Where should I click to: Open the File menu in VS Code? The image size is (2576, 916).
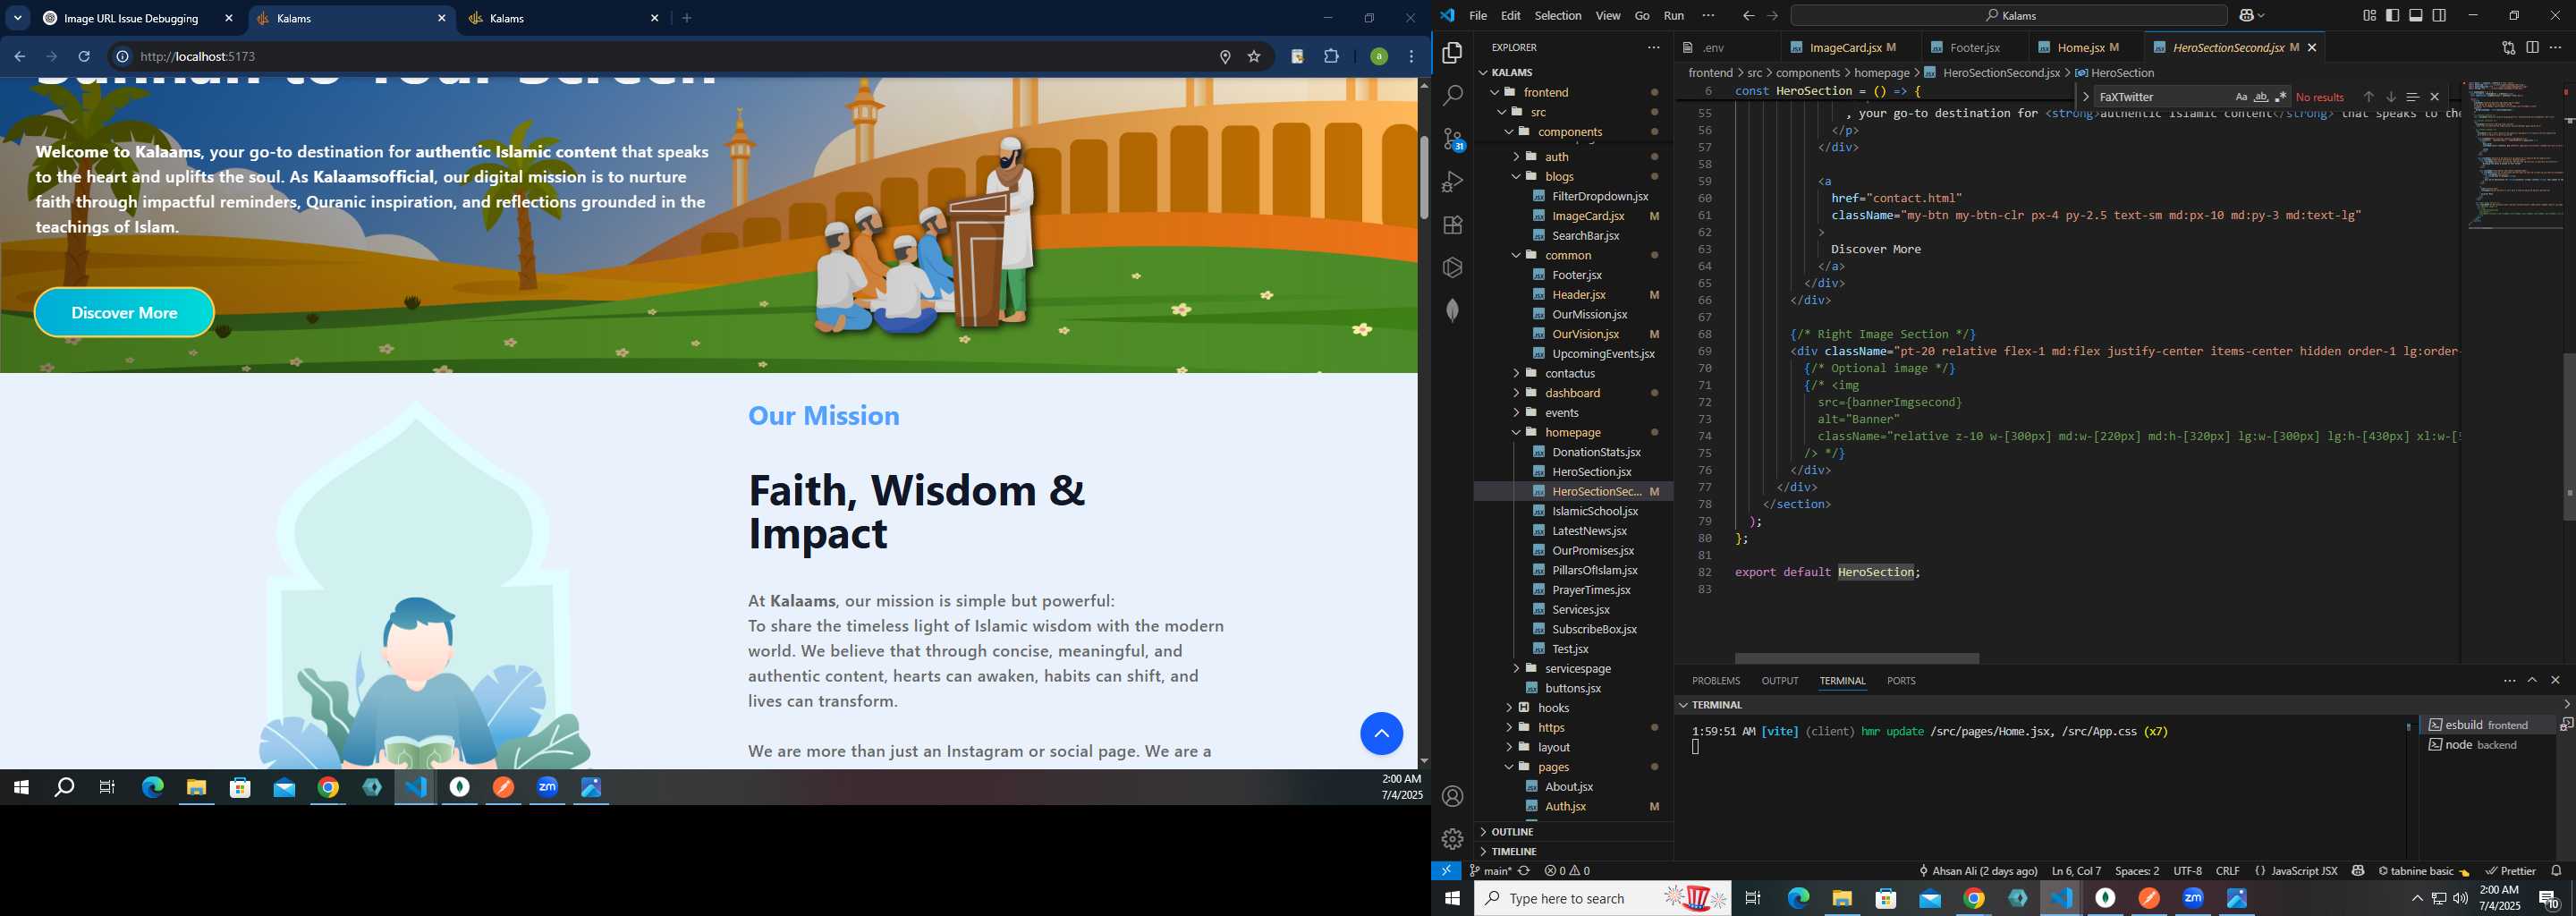tap(1478, 16)
